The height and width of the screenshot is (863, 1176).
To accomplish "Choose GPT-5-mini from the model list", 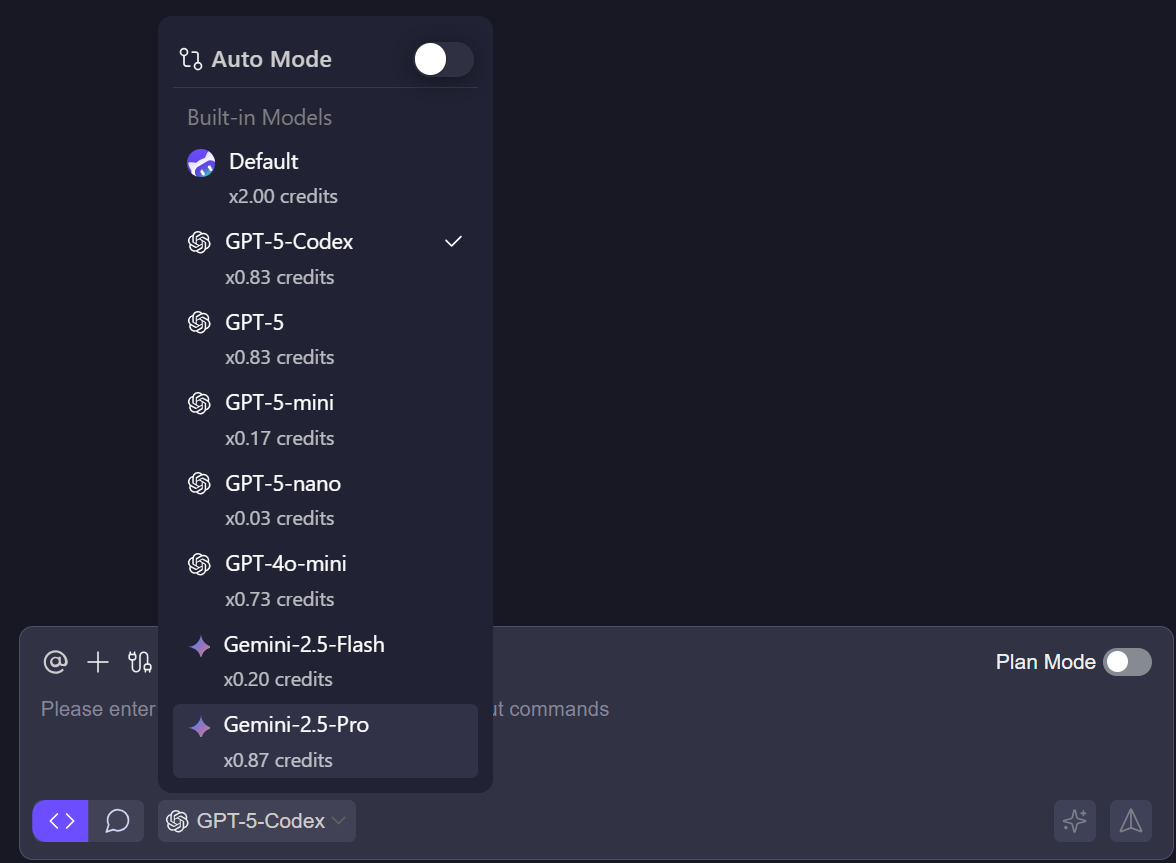I will tap(325, 419).
